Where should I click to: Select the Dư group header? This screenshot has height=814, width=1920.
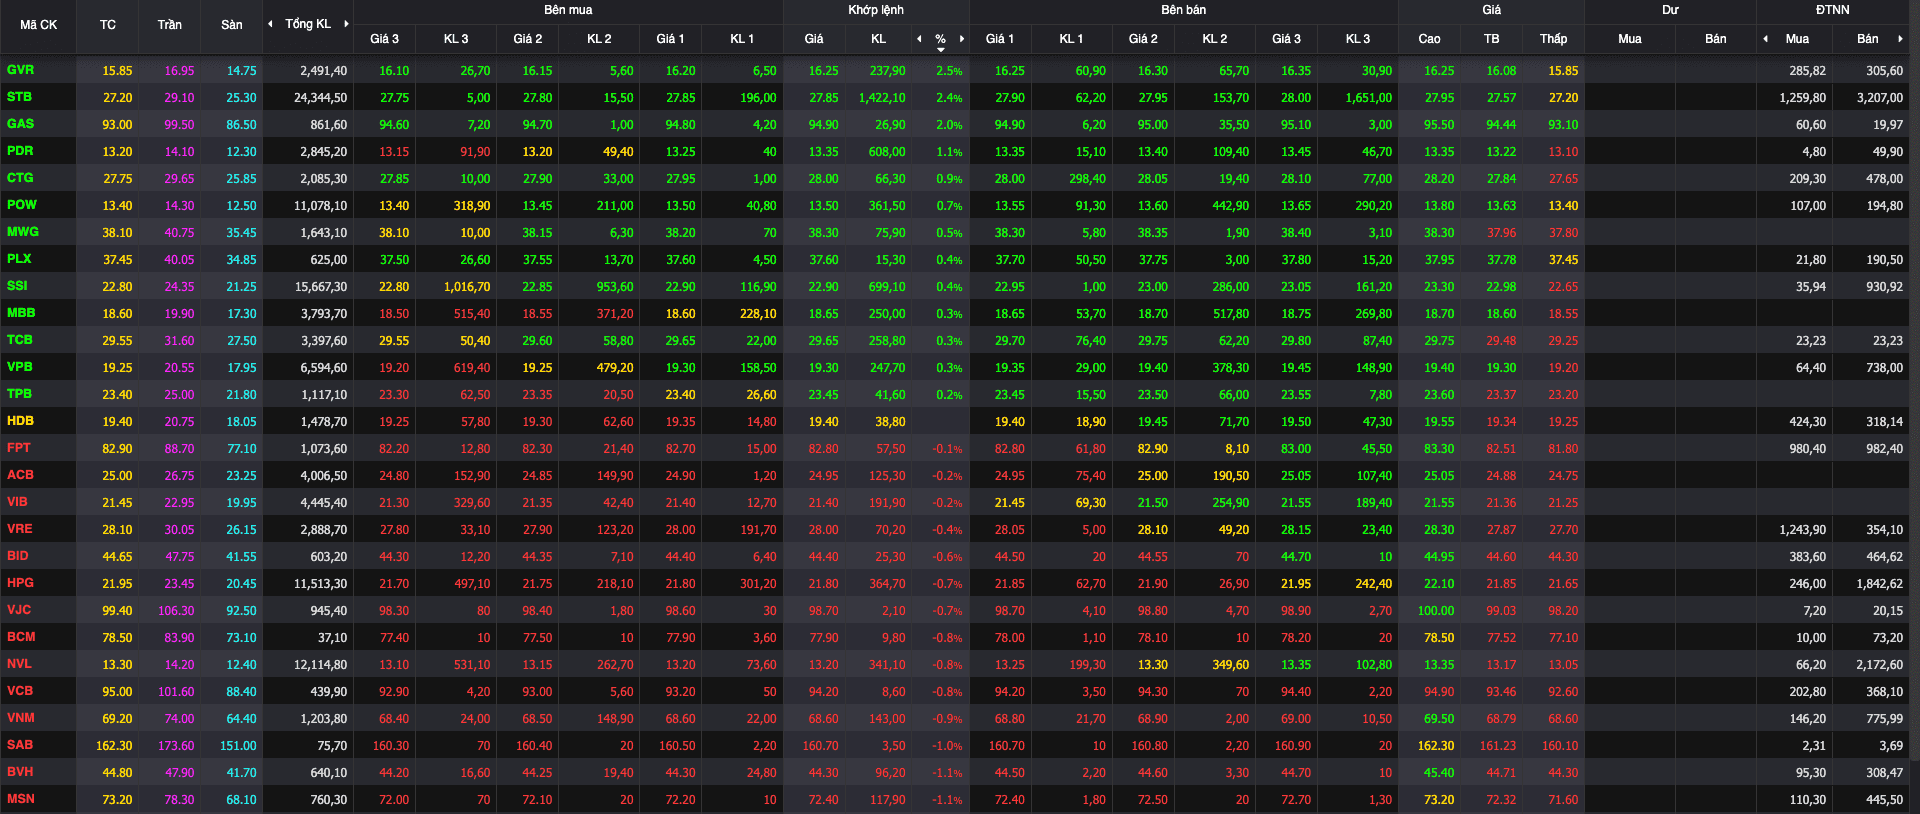pos(1670,10)
